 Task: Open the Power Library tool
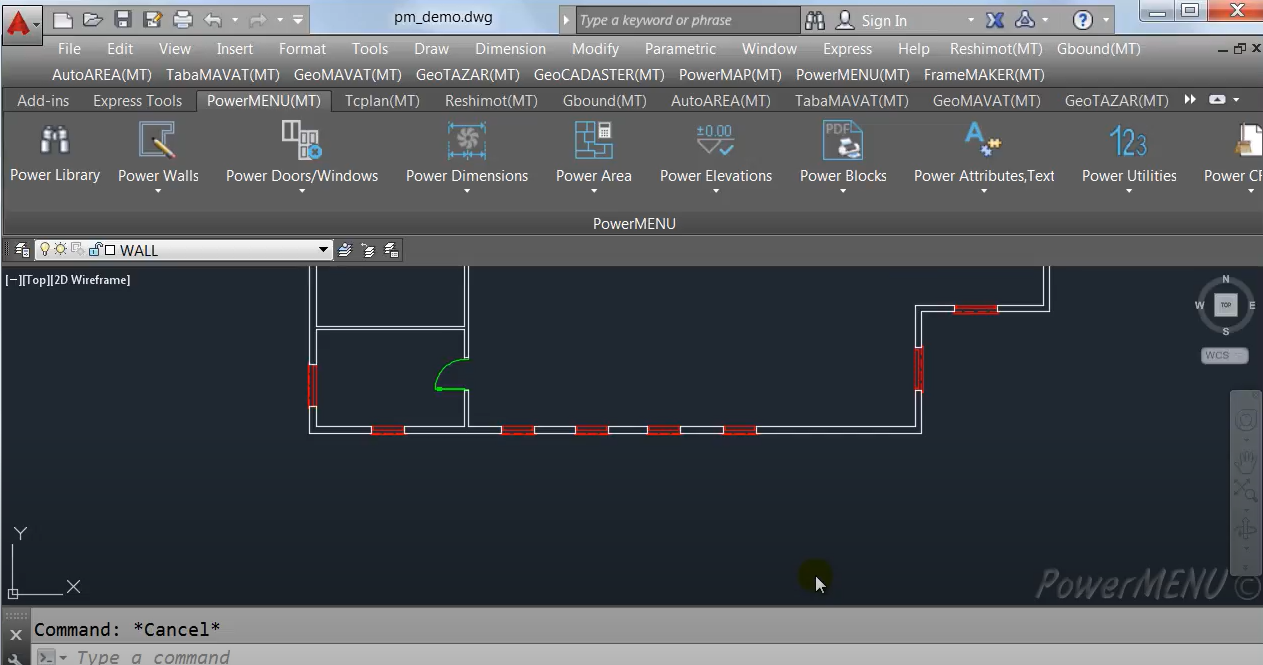pos(55,153)
